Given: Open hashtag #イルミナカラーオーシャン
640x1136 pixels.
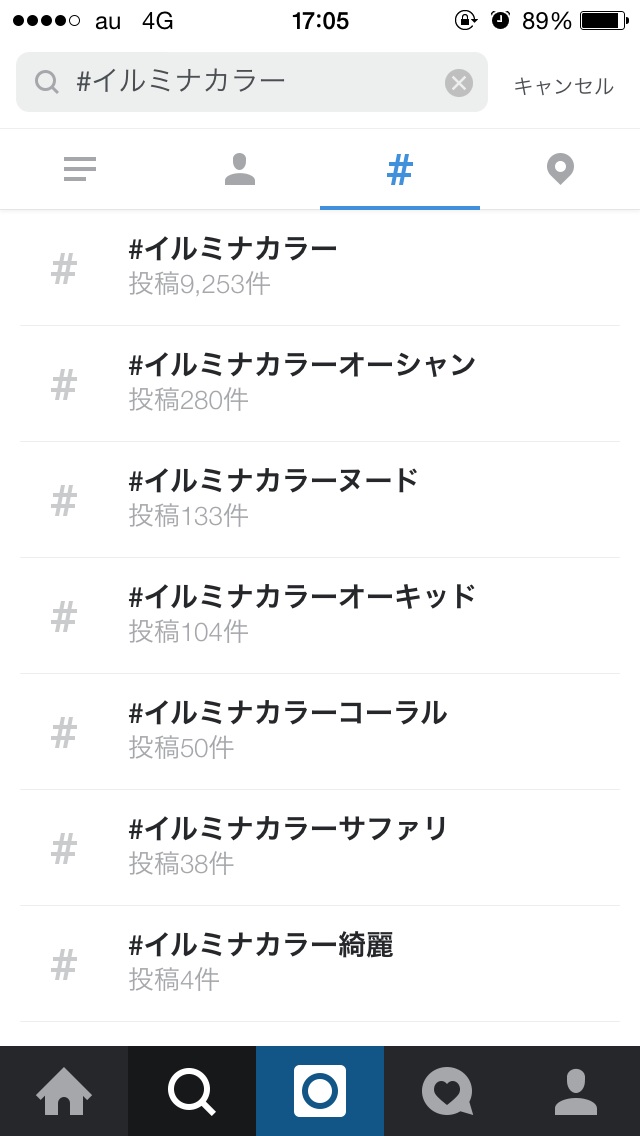Looking at the screenshot, I should point(320,383).
